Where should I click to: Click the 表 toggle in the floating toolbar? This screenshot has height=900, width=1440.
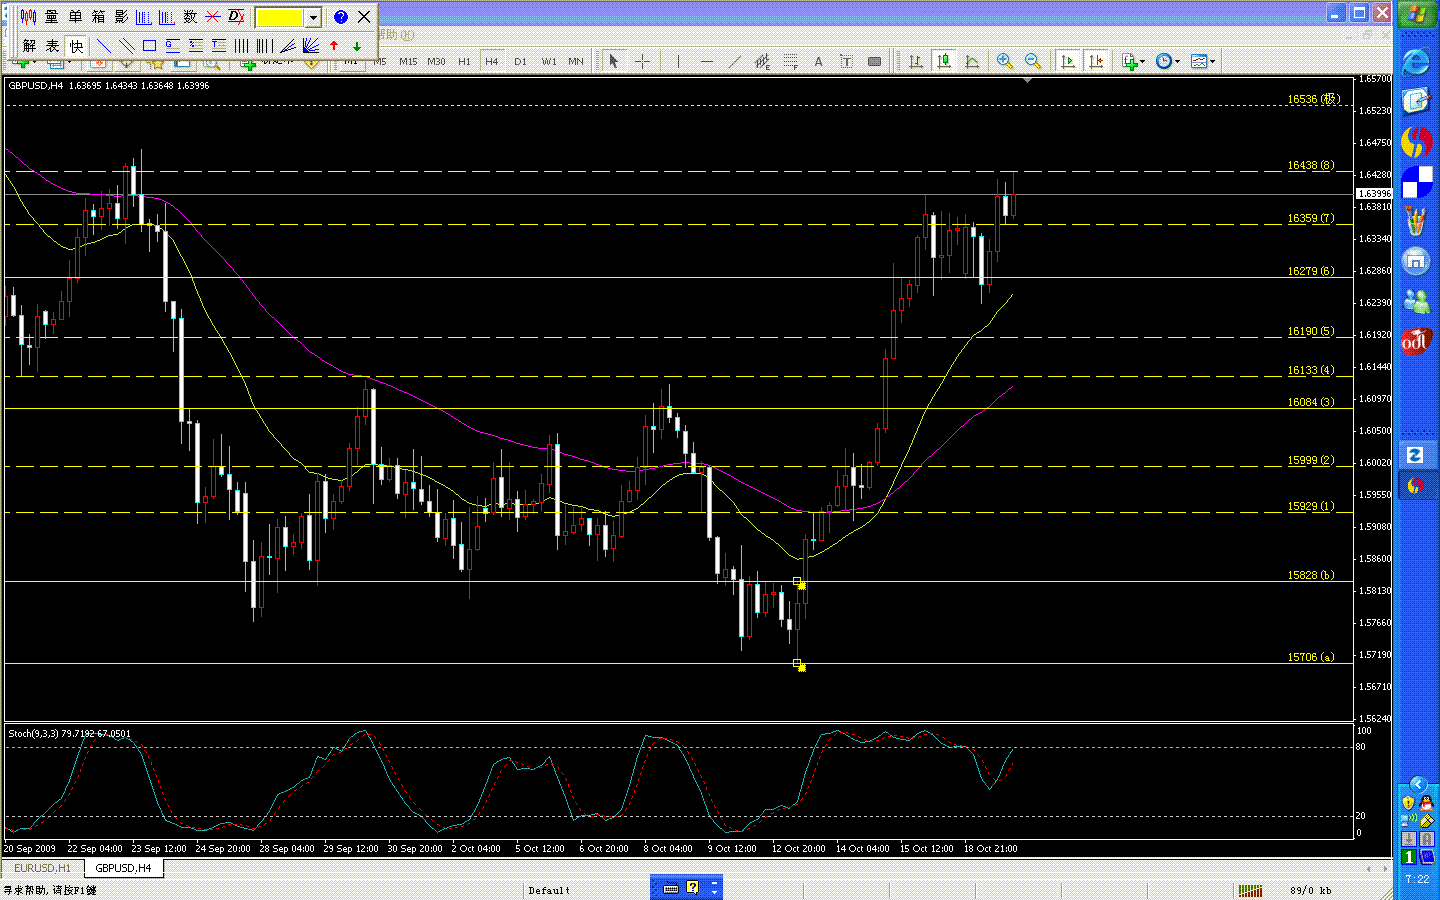52,46
